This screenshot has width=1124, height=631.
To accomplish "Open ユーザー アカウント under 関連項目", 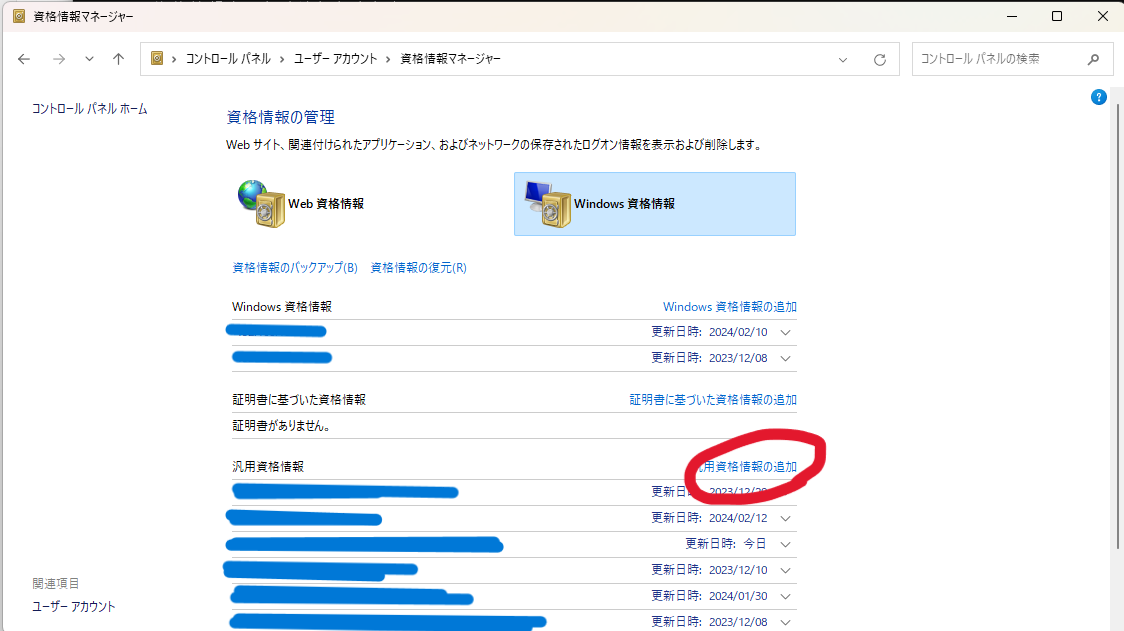I will point(74,607).
